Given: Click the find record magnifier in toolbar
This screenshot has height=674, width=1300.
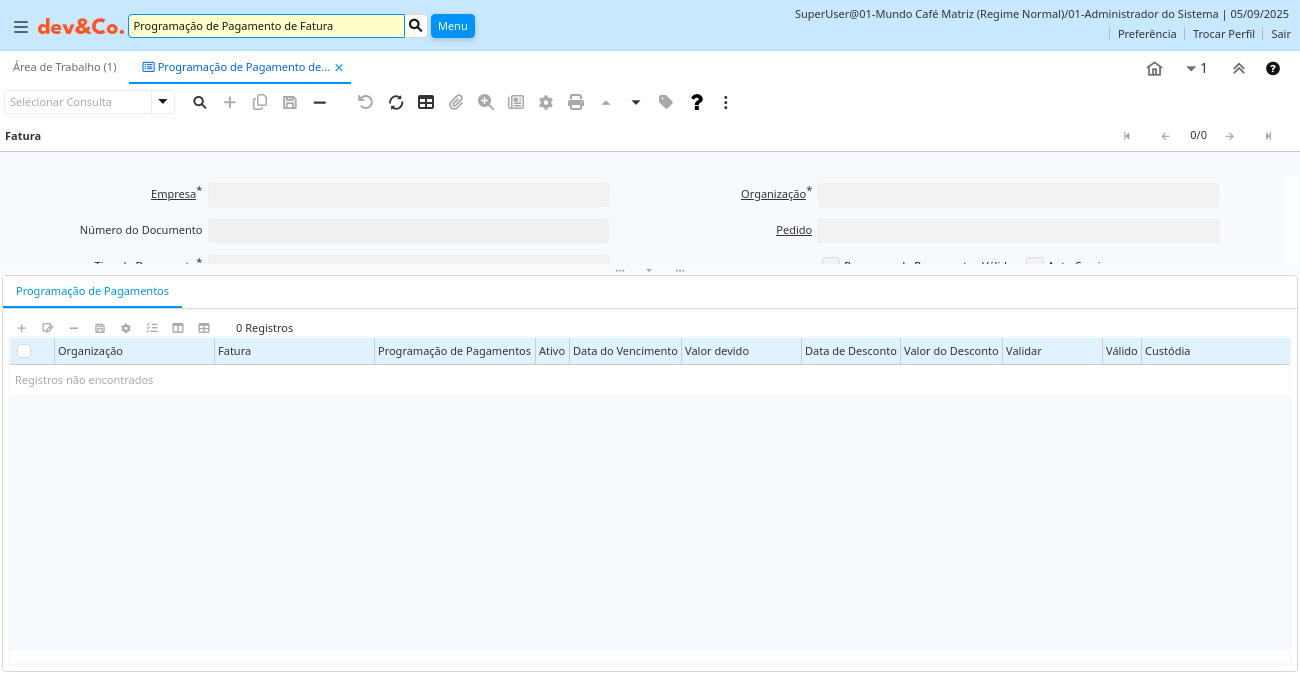Looking at the screenshot, I should [200, 102].
